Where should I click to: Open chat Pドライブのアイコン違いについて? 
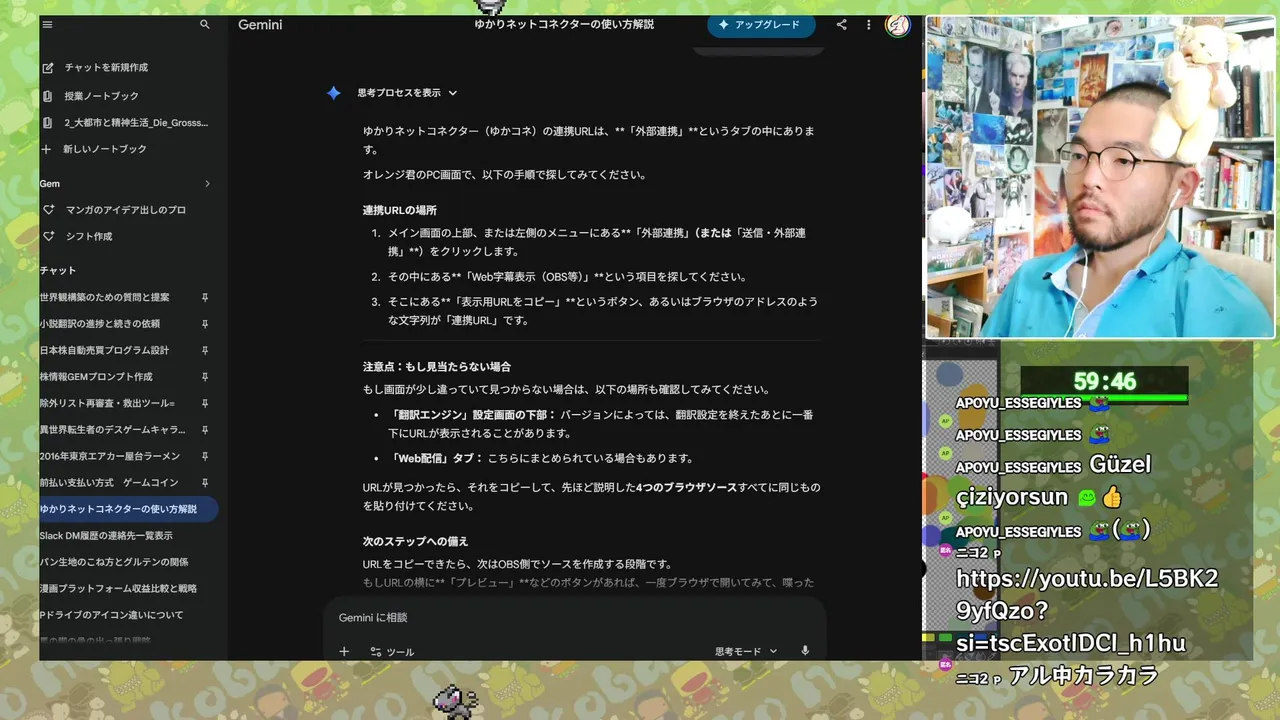point(112,615)
